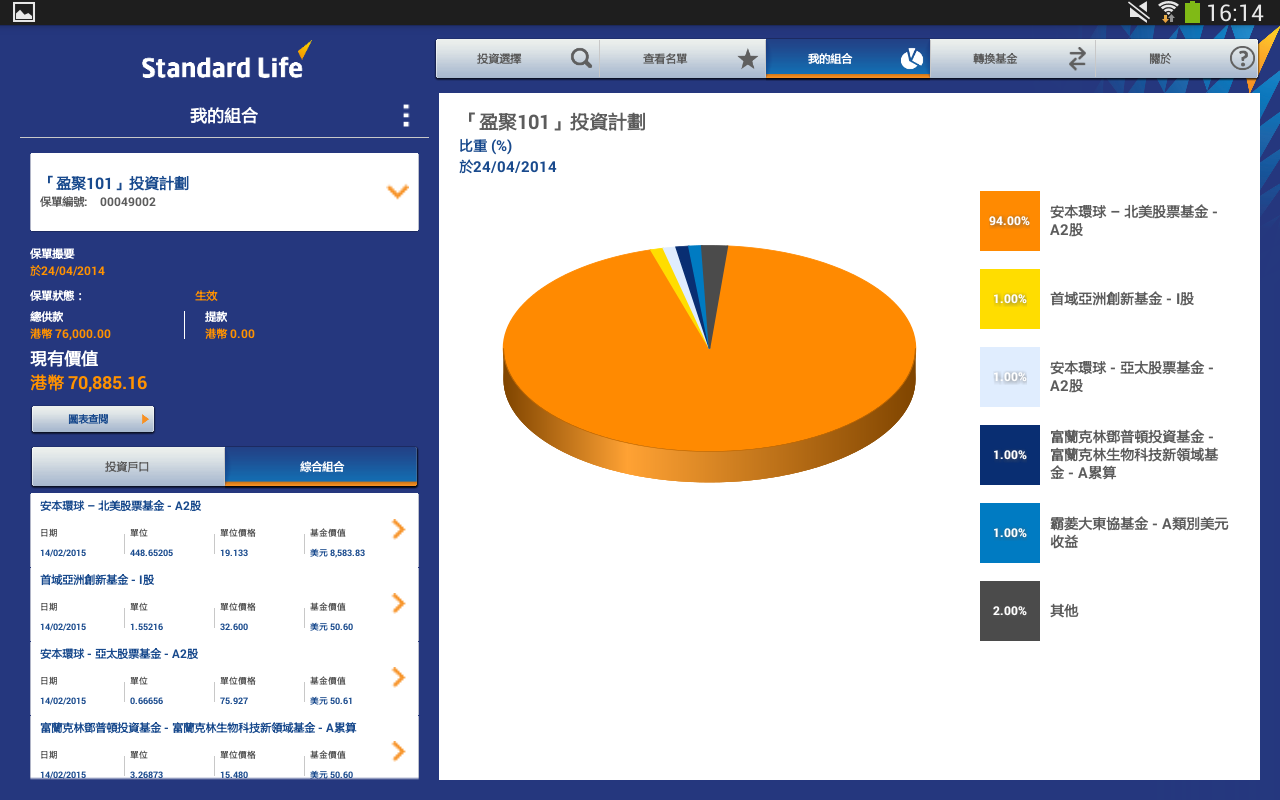Open details arrow for 安本環球 北美股票基金 row
1280x800 pixels.
tap(399, 529)
